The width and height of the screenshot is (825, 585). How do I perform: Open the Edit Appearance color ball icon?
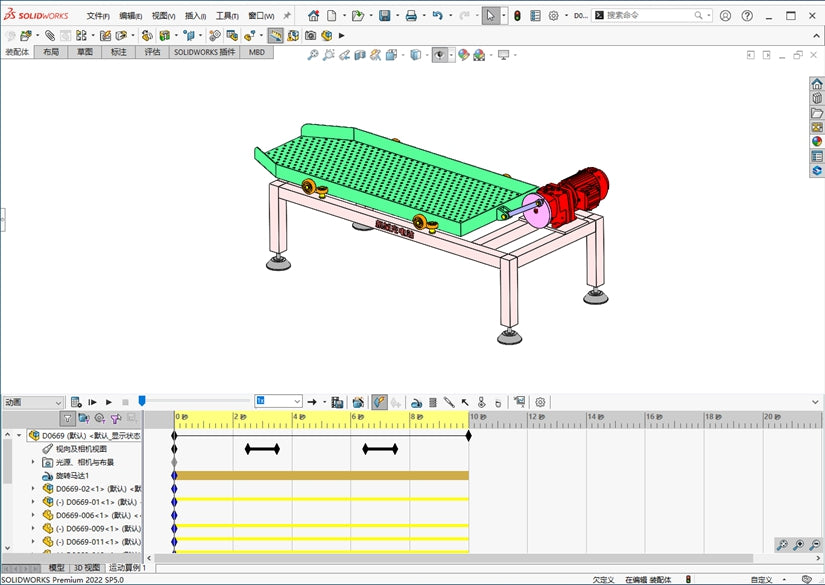[464, 55]
